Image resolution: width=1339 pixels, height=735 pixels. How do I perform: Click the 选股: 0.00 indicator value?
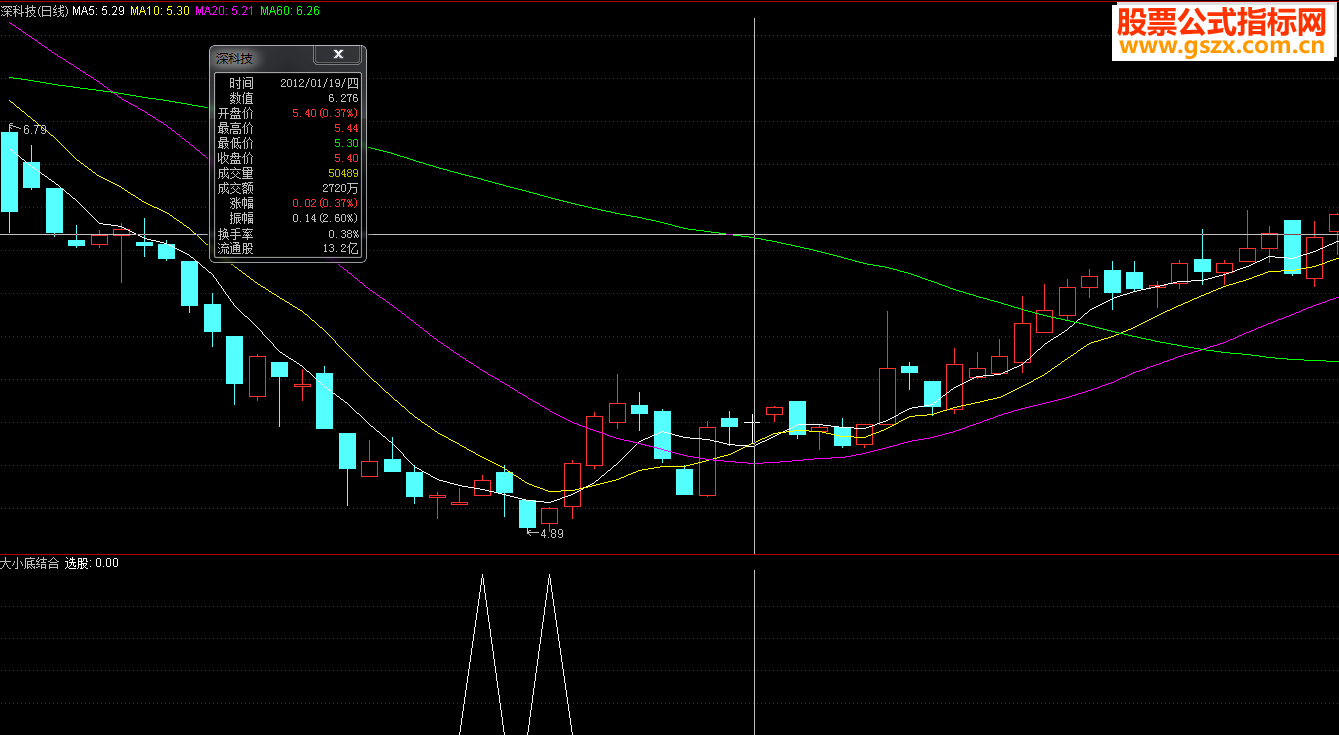(x=92, y=563)
